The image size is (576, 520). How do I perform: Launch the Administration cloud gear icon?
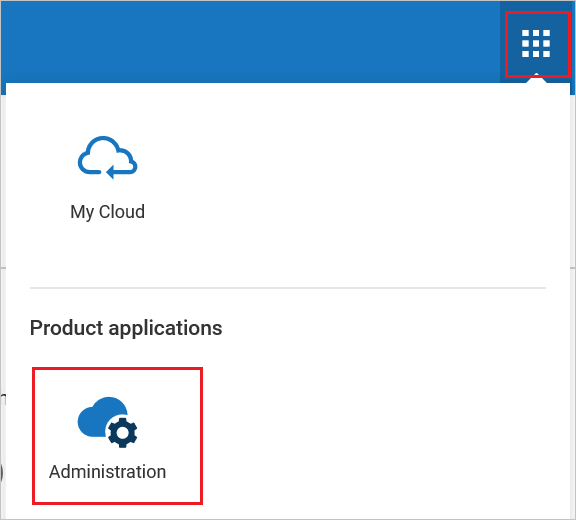click(x=107, y=422)
